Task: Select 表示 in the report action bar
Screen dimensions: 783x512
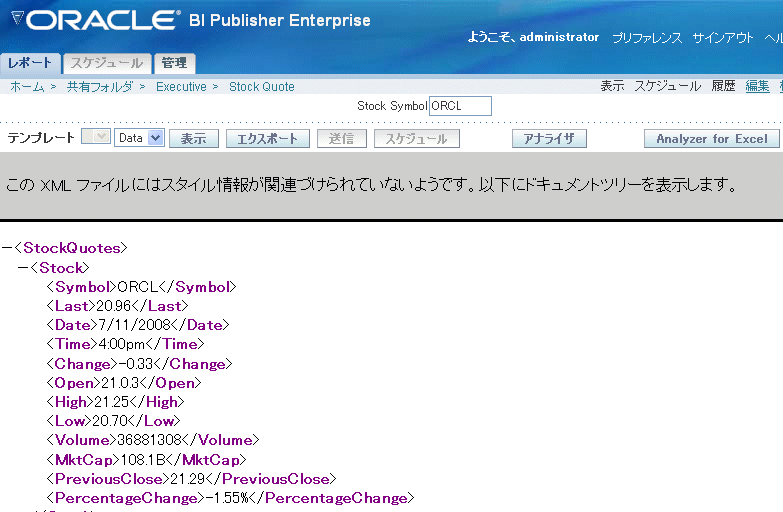Action: [612, 86]
